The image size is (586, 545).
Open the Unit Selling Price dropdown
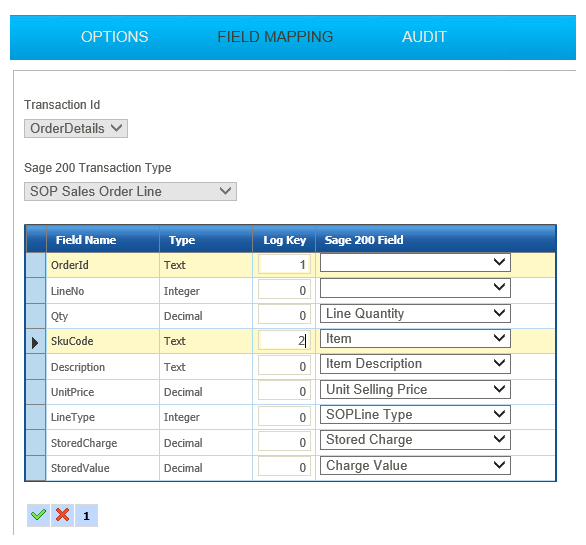(415, 389)
